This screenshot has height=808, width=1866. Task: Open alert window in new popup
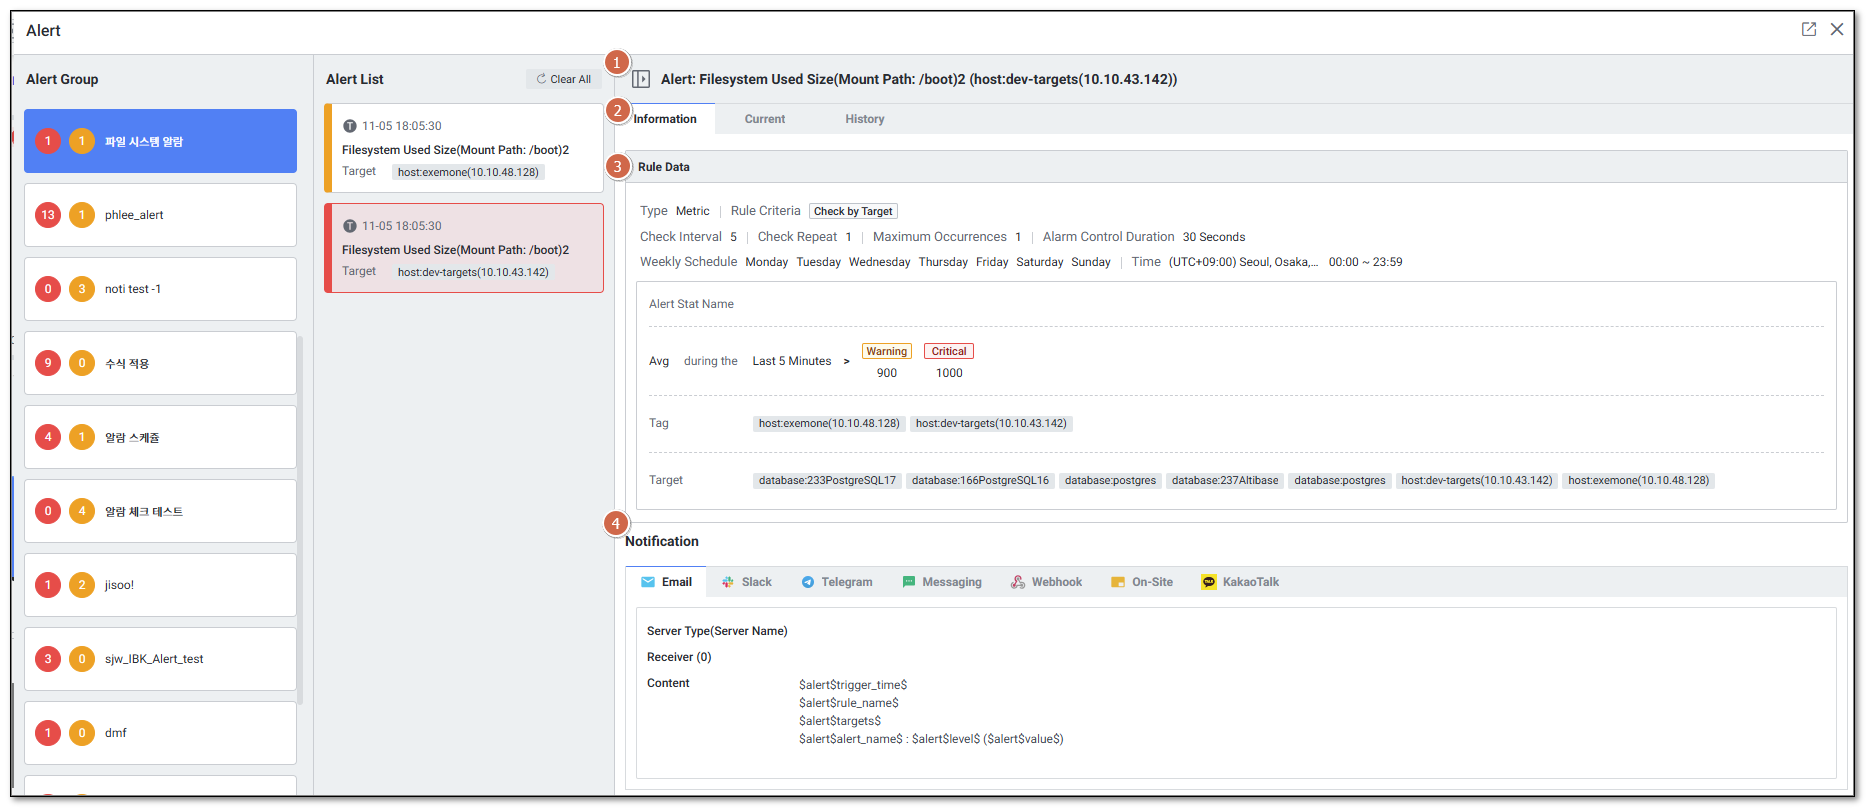(1808, 29)
